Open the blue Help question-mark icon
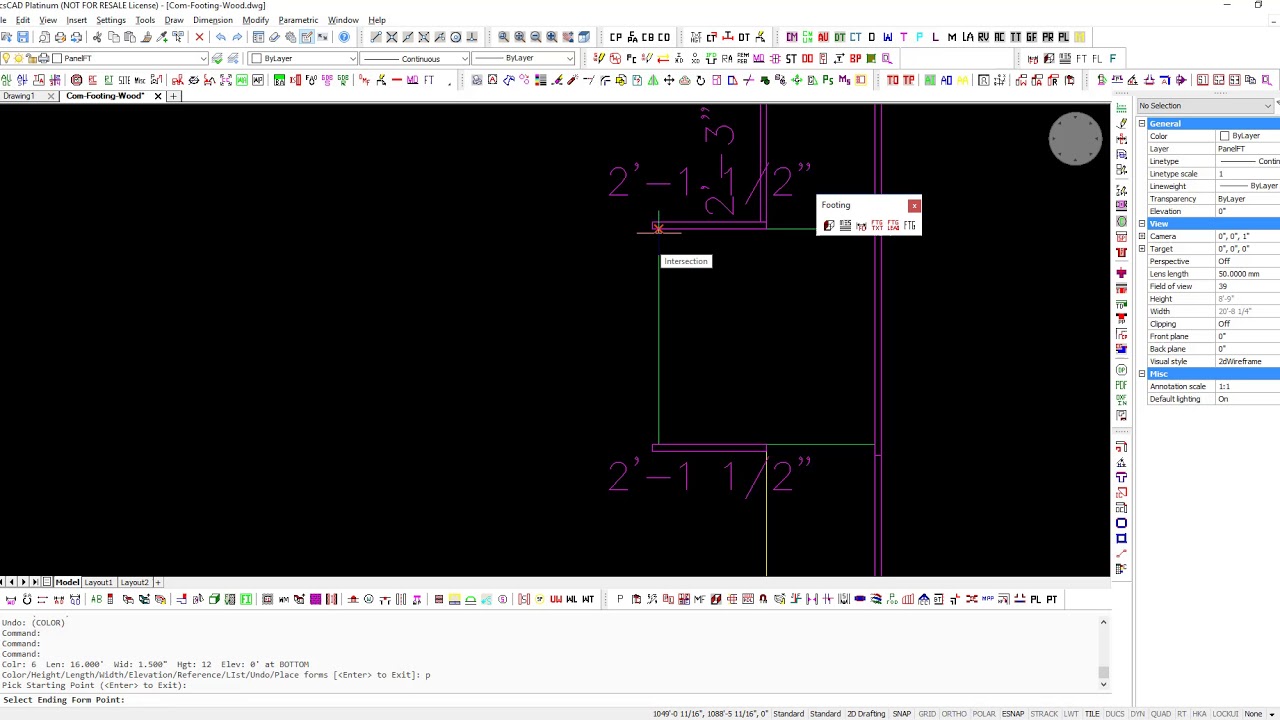Image resolution: width=1280 pixels, height=720 pixels. 344,37
